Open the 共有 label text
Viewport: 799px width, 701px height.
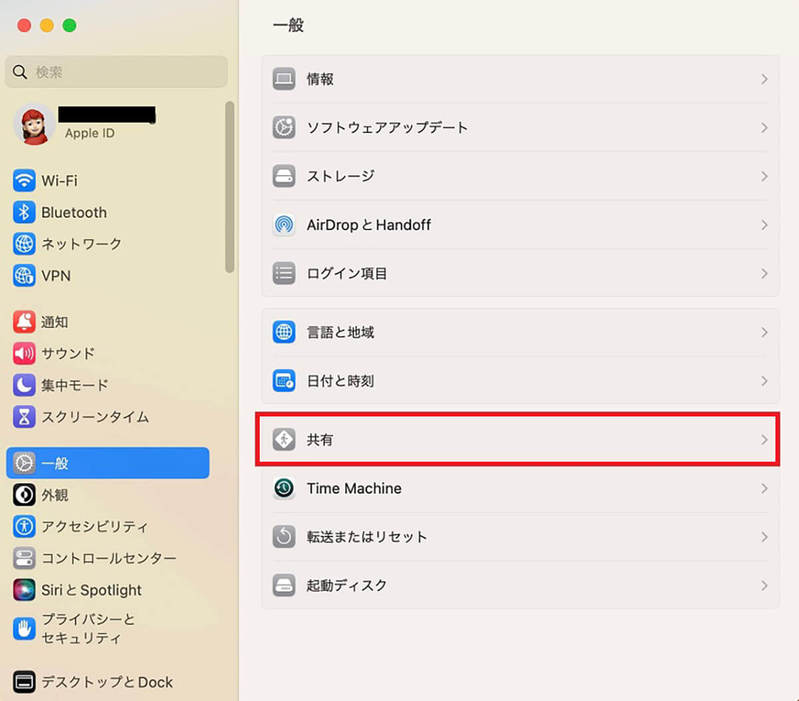coord(320,440)
